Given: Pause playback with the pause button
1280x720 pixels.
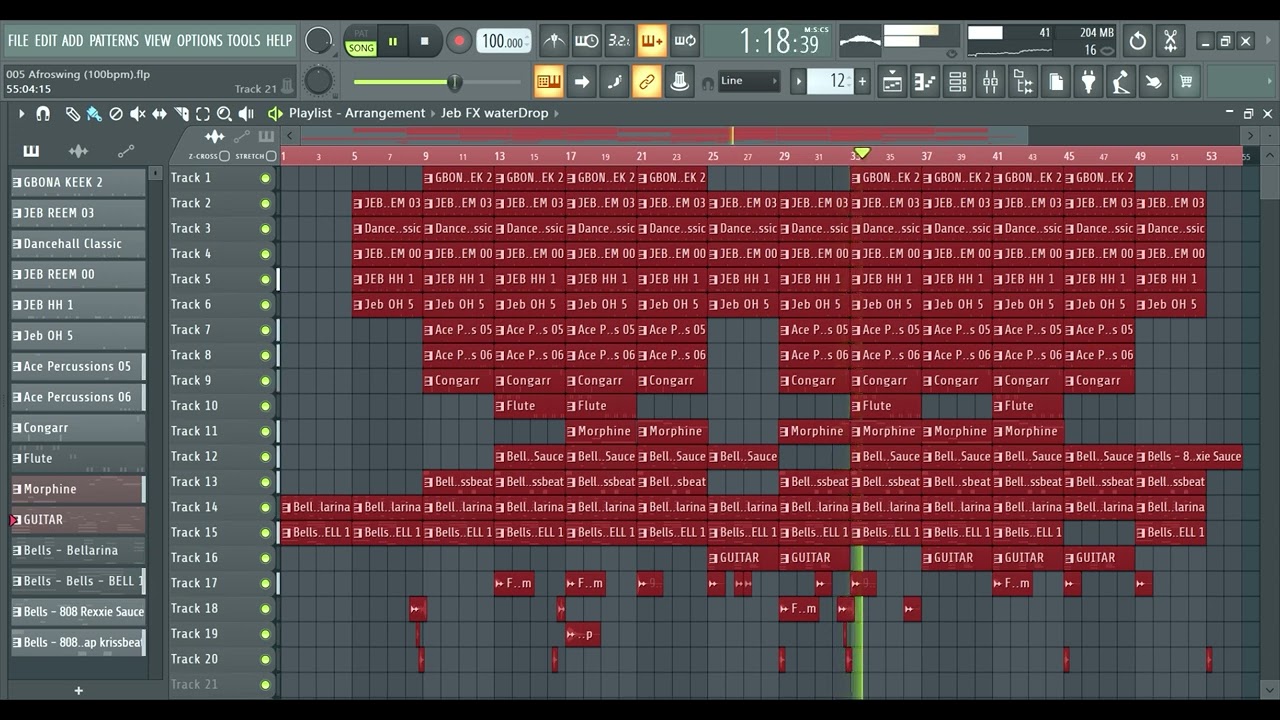Looking at the screenshot, I should tap(393, 41).
